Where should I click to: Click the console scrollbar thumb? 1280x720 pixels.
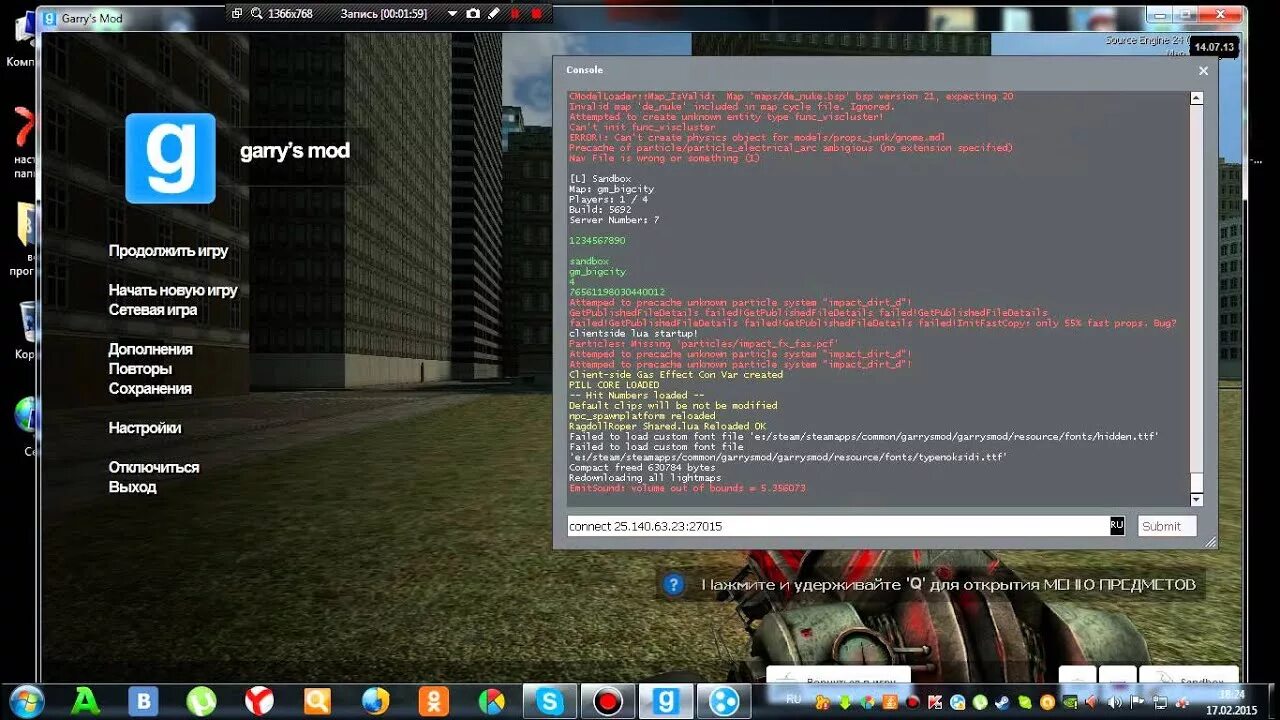point(1196,482)
